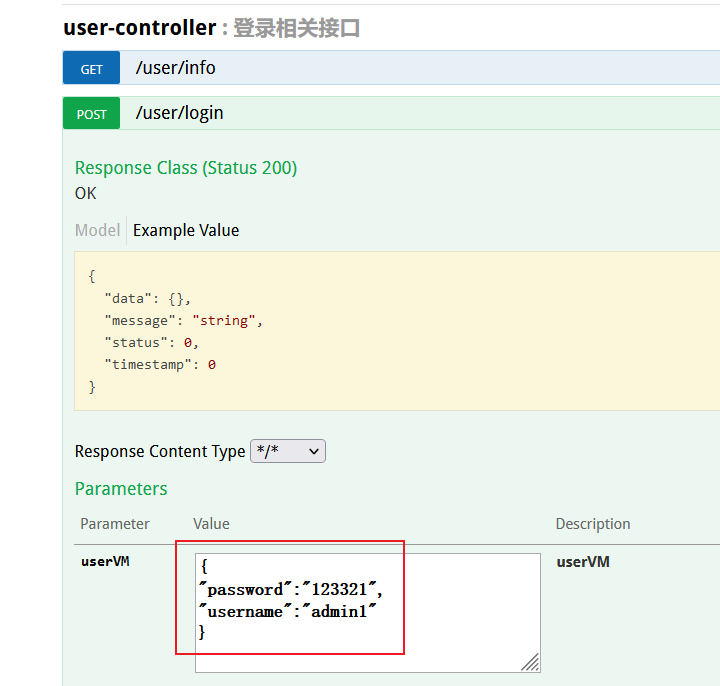Collapse the /user/login endpoint path
This screenshot has width=720, height=686.
[180, 114]
